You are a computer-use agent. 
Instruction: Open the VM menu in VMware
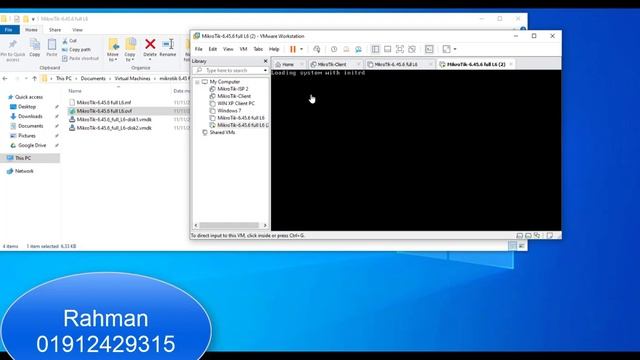[x=243, y=49]
